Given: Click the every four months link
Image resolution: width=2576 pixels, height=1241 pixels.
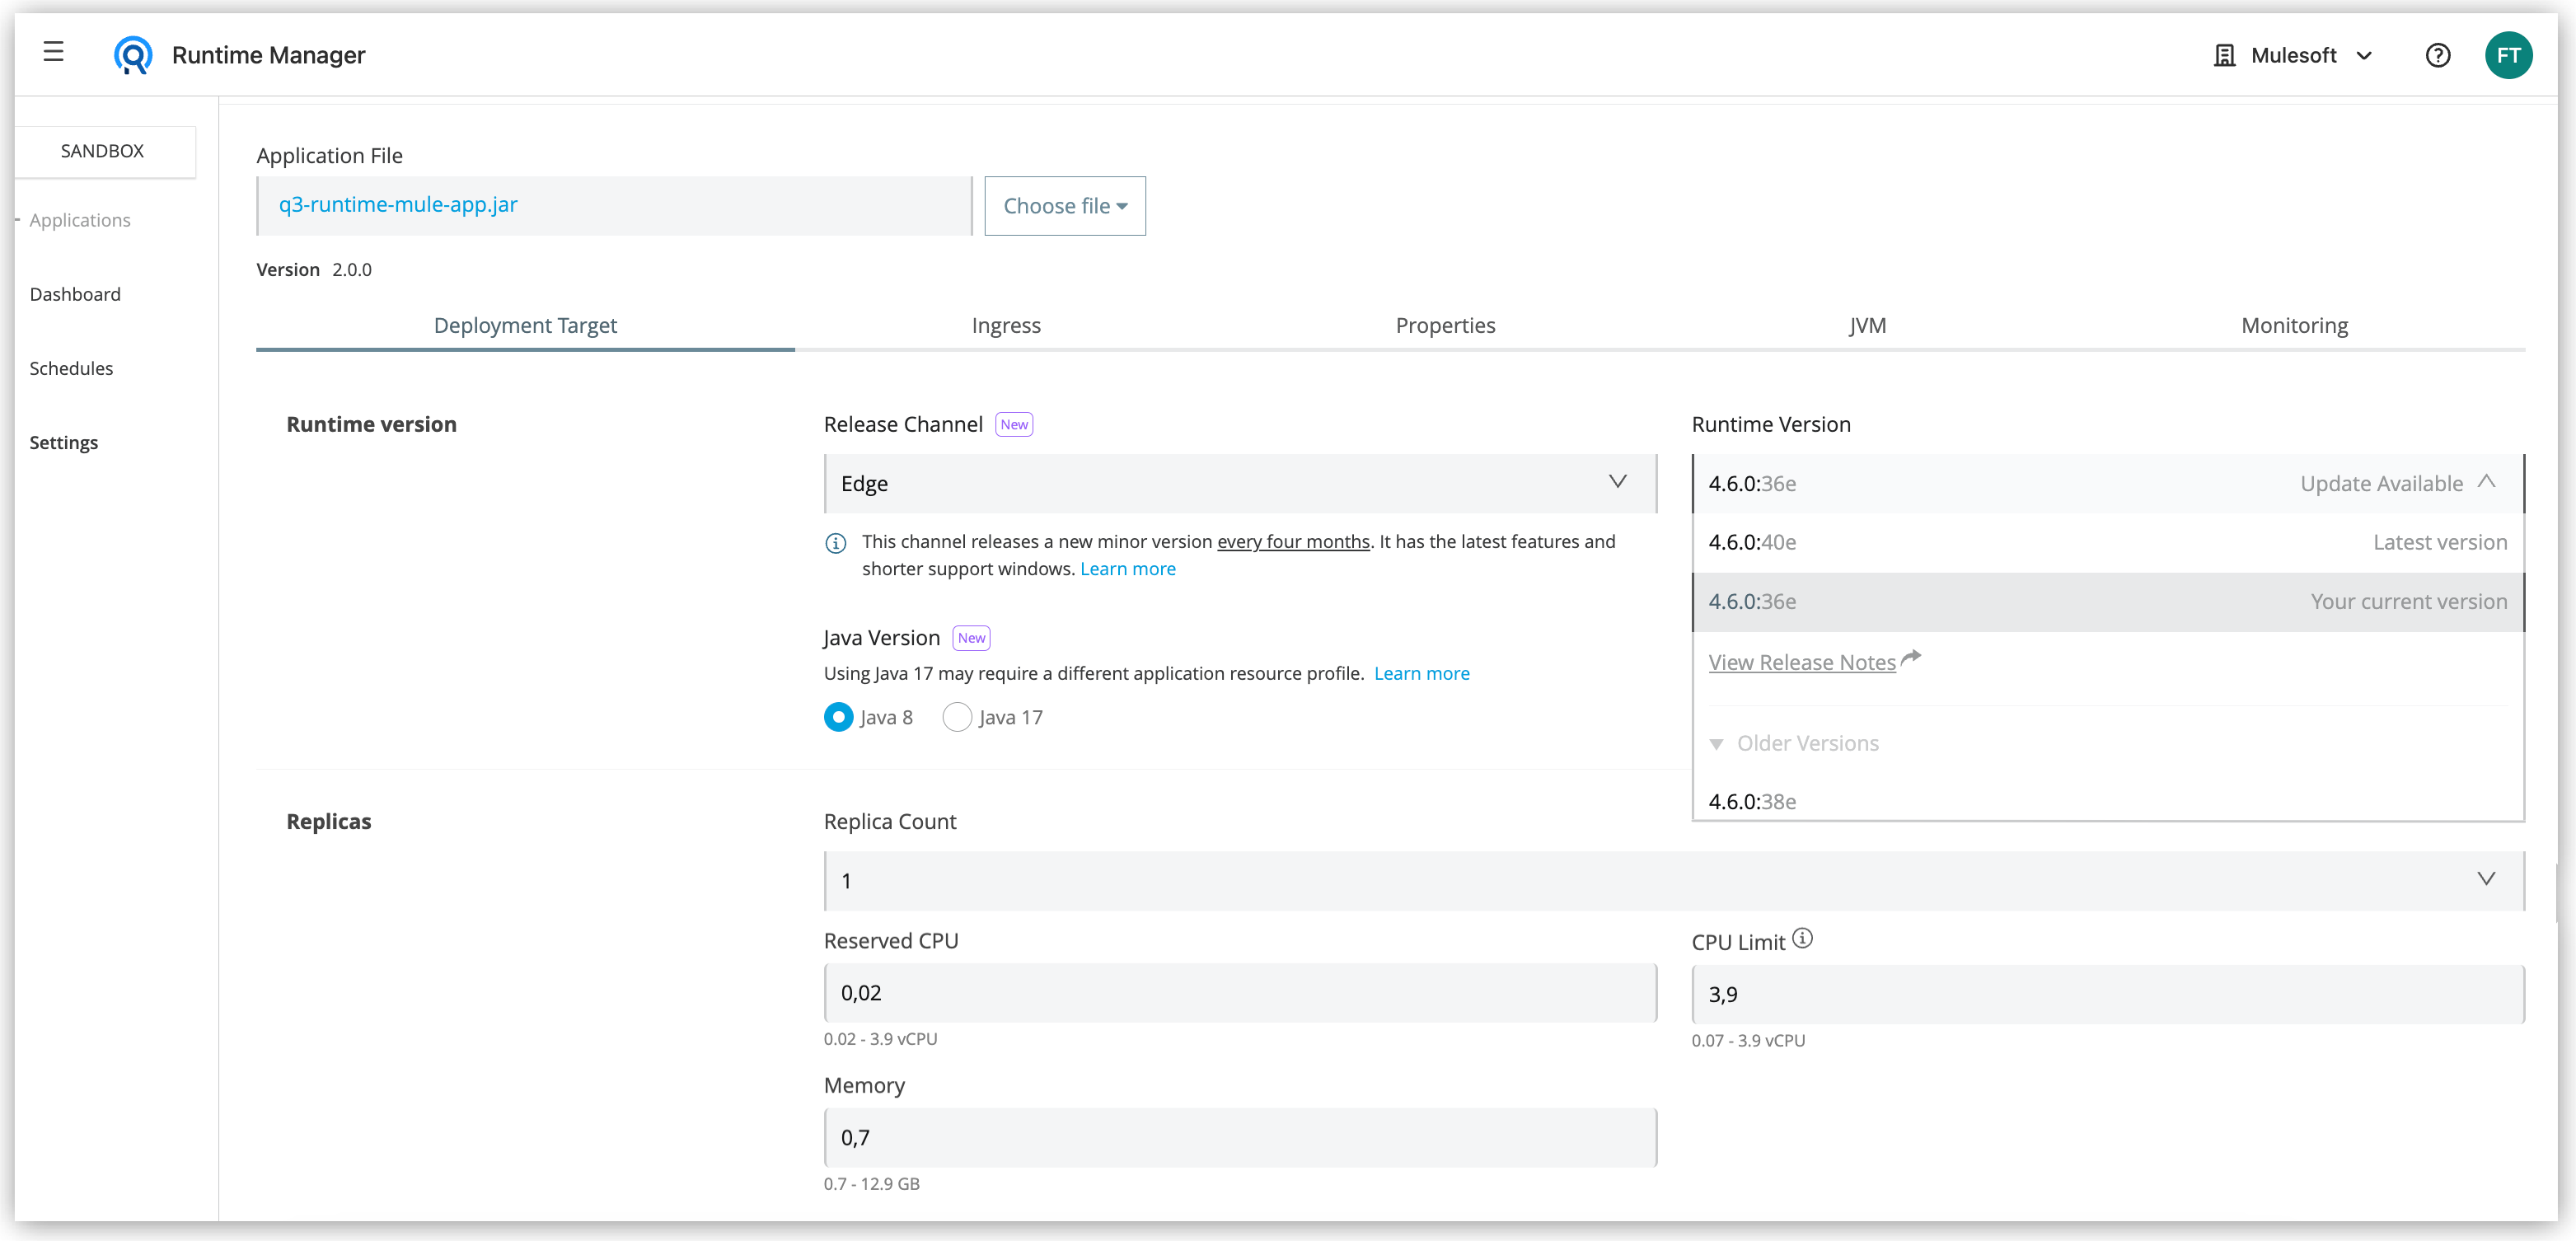Looking at the screenshot, I should point(1292,541).
